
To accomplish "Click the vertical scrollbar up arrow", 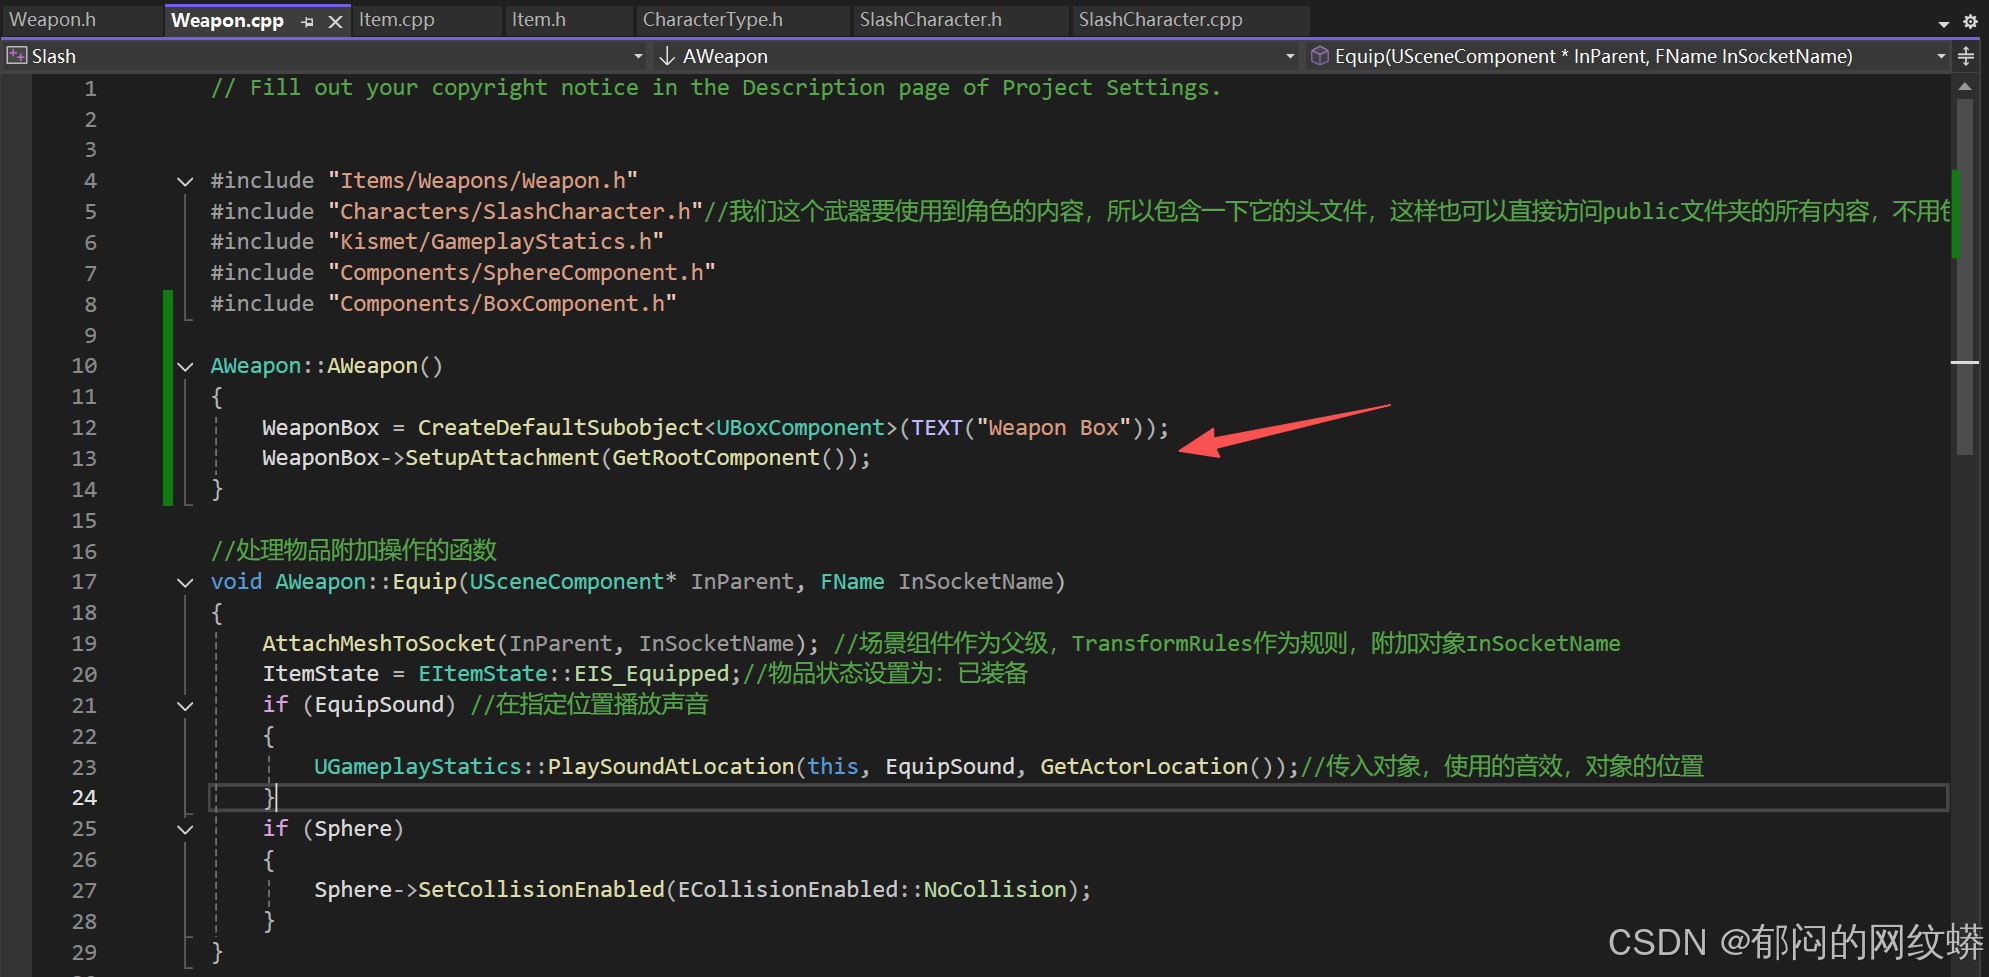I will click(x=1965, y=87).
